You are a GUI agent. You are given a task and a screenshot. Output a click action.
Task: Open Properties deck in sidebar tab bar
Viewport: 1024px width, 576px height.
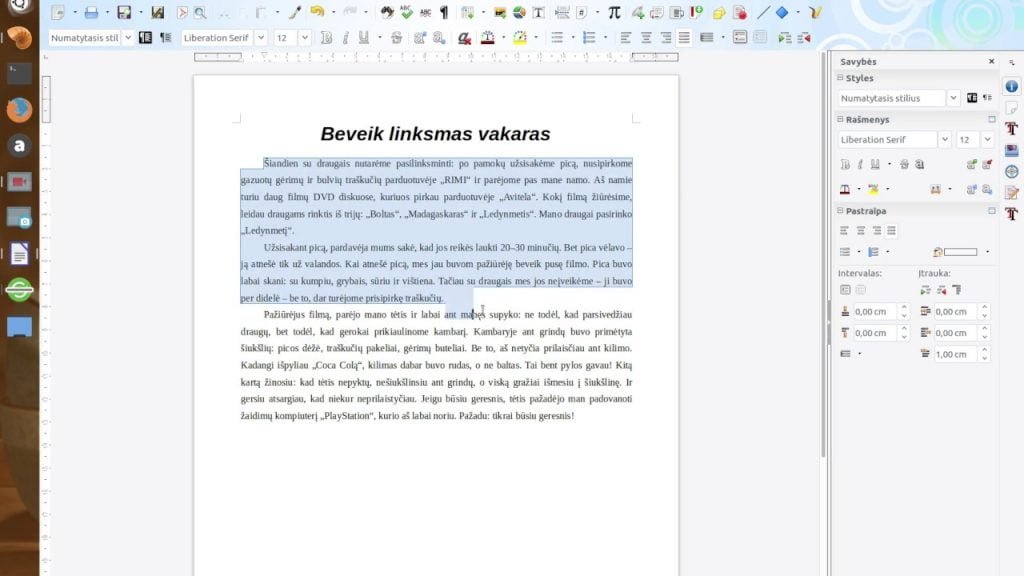coord(1012,86)
